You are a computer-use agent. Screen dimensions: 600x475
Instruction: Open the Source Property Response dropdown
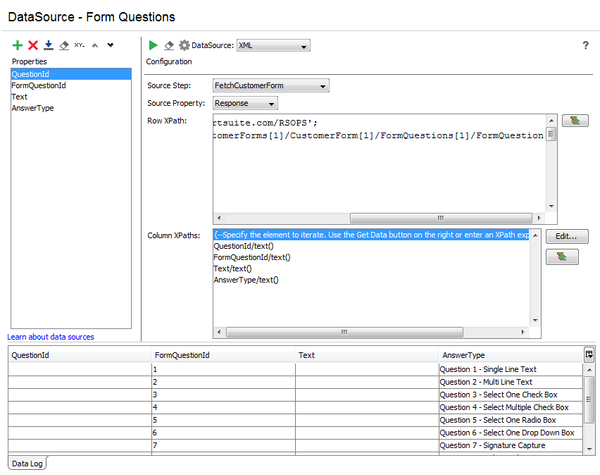(x=244, y=103)
